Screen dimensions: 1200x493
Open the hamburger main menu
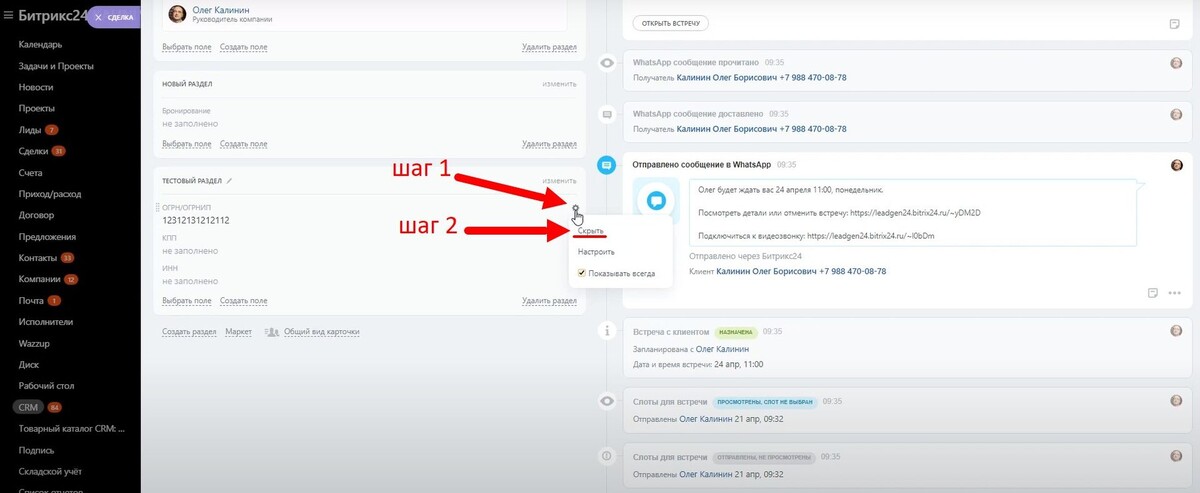click(x=8, y=15)
